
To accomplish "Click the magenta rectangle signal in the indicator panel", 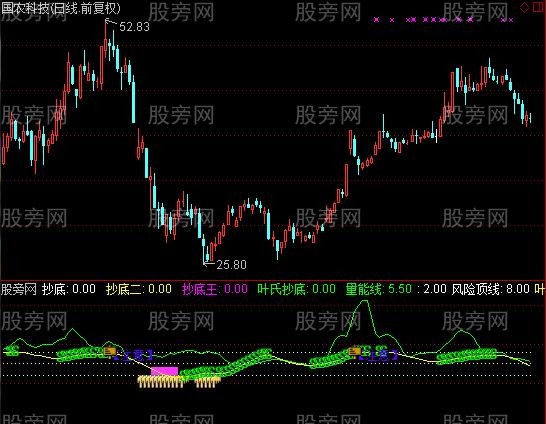I will (x=164, y=371).
